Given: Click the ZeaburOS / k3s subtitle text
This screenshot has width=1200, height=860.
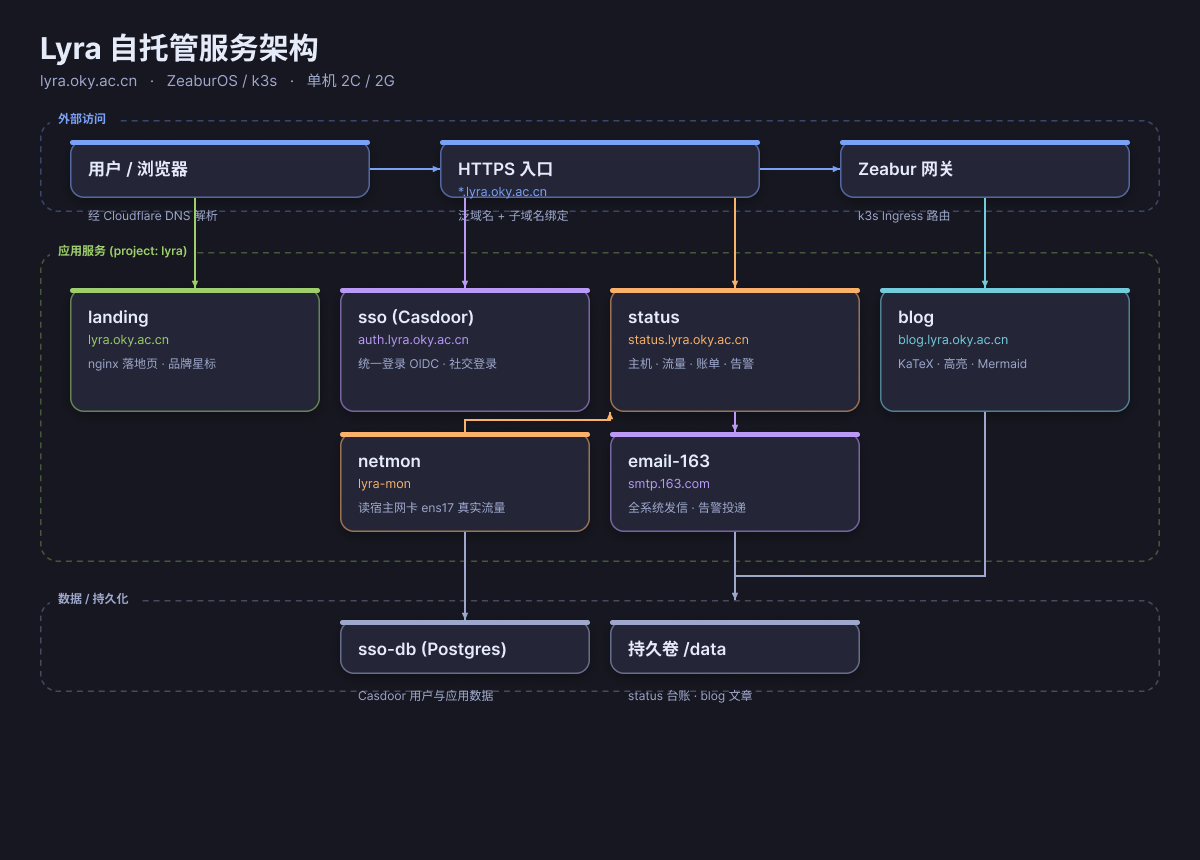Looking at the screenshot, I should (222, 81).
